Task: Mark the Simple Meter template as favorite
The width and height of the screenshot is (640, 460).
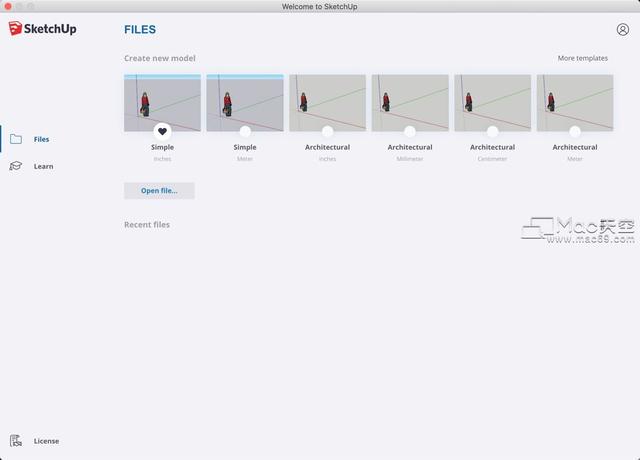Action: [x=245, y=131]
